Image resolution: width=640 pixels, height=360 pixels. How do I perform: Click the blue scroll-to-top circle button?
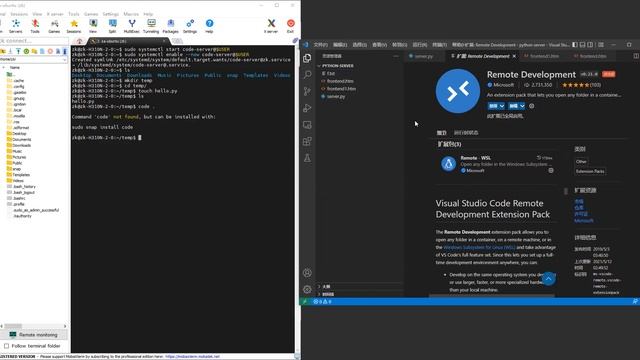click(549, 279)
